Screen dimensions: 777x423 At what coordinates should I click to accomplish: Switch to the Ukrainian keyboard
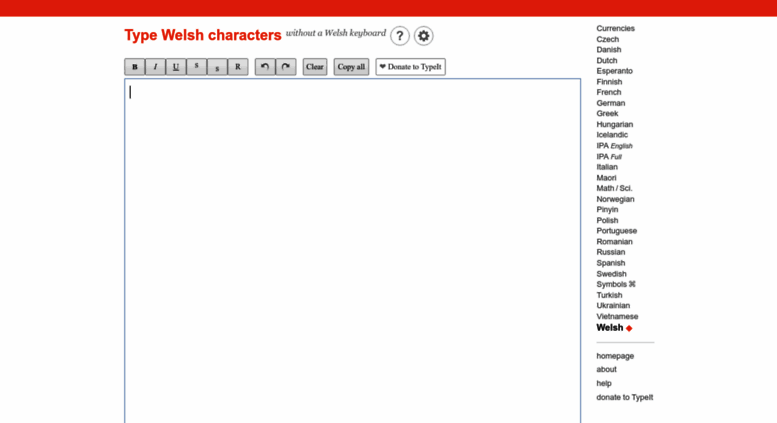click(x=613, y=306)
